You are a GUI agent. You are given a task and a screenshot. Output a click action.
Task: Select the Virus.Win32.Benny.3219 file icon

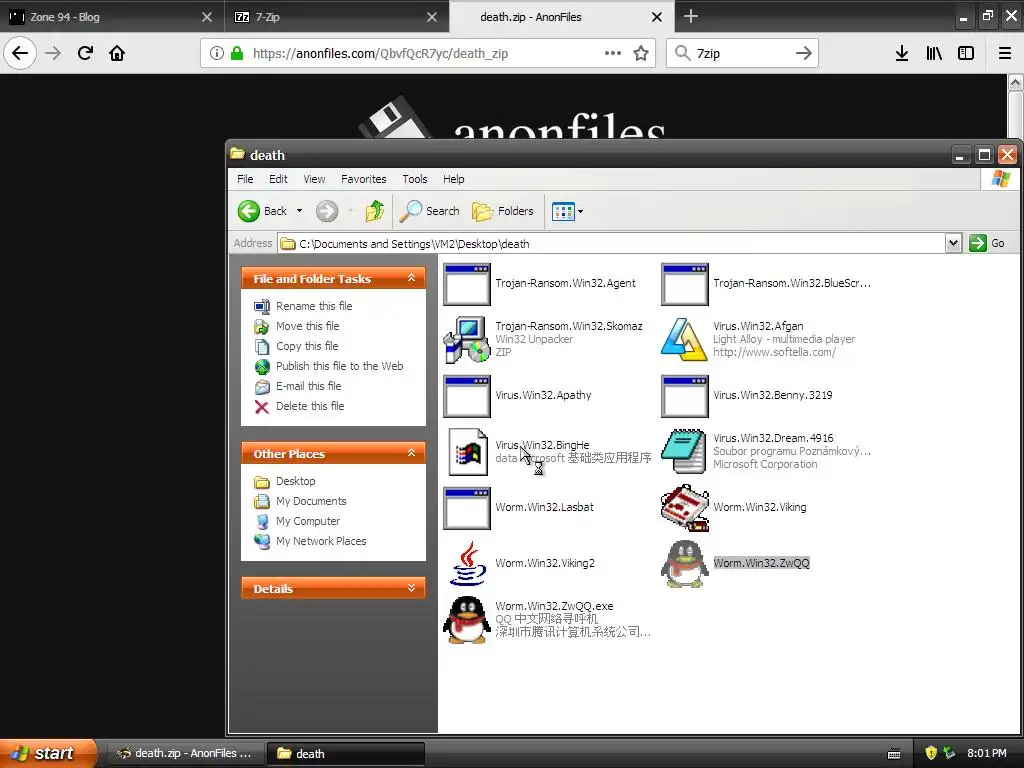(684, 396)
